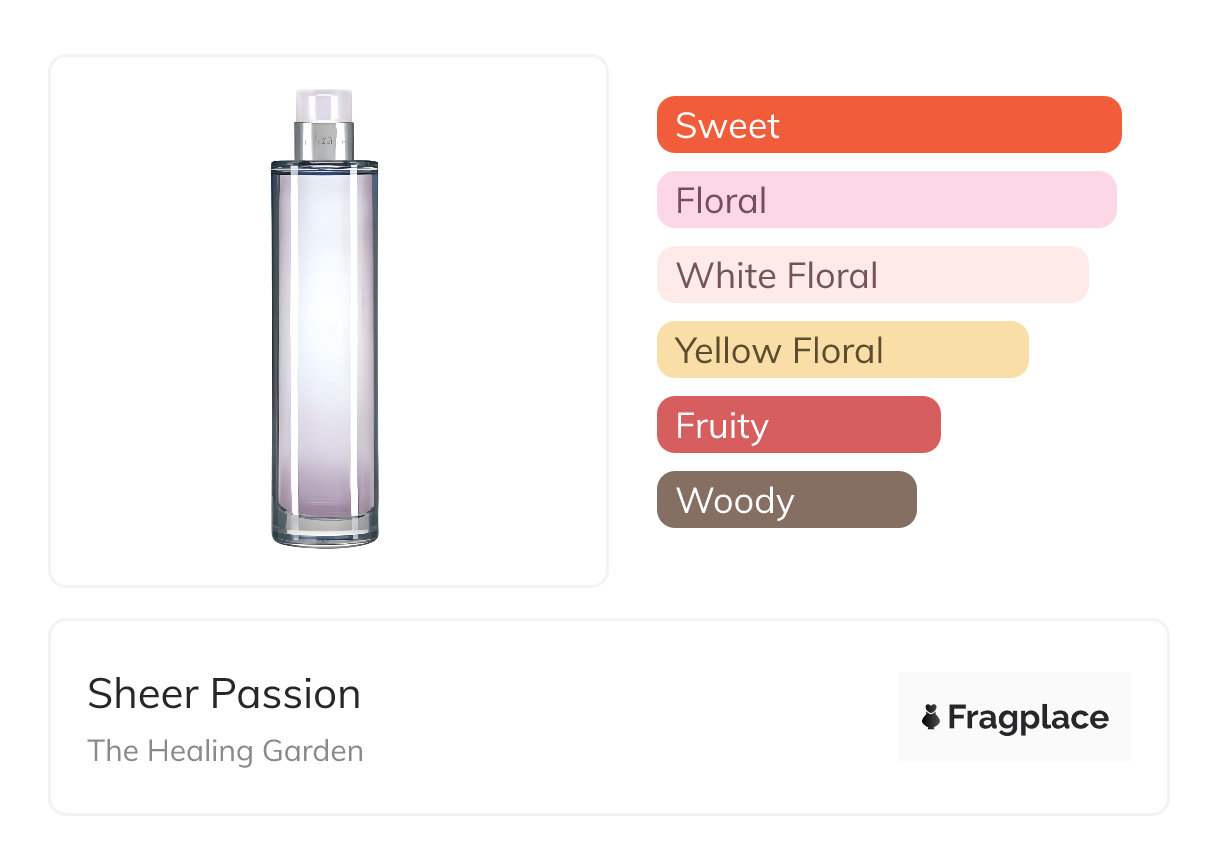The image size is (1218, 864).
Task: Open the Sheer Passion bottle image
Action: point(324,320)
